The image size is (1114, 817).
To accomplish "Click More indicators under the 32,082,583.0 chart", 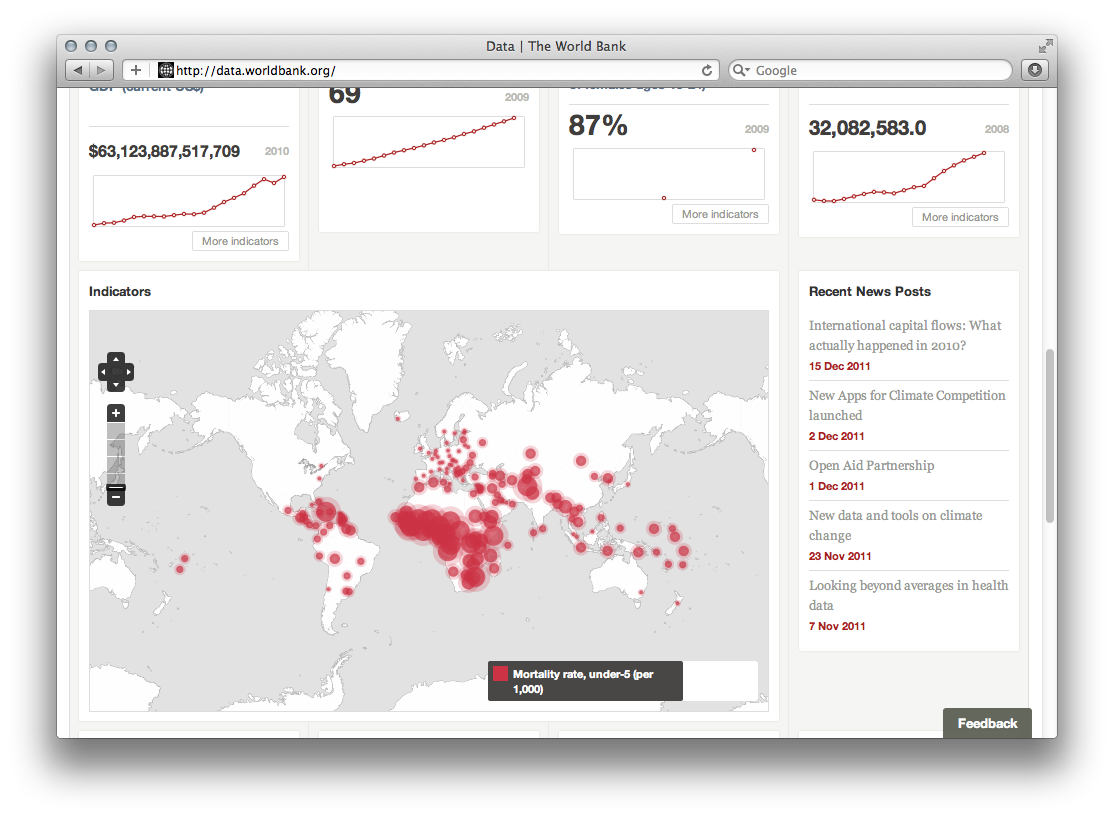I will (x=960, y=217).
